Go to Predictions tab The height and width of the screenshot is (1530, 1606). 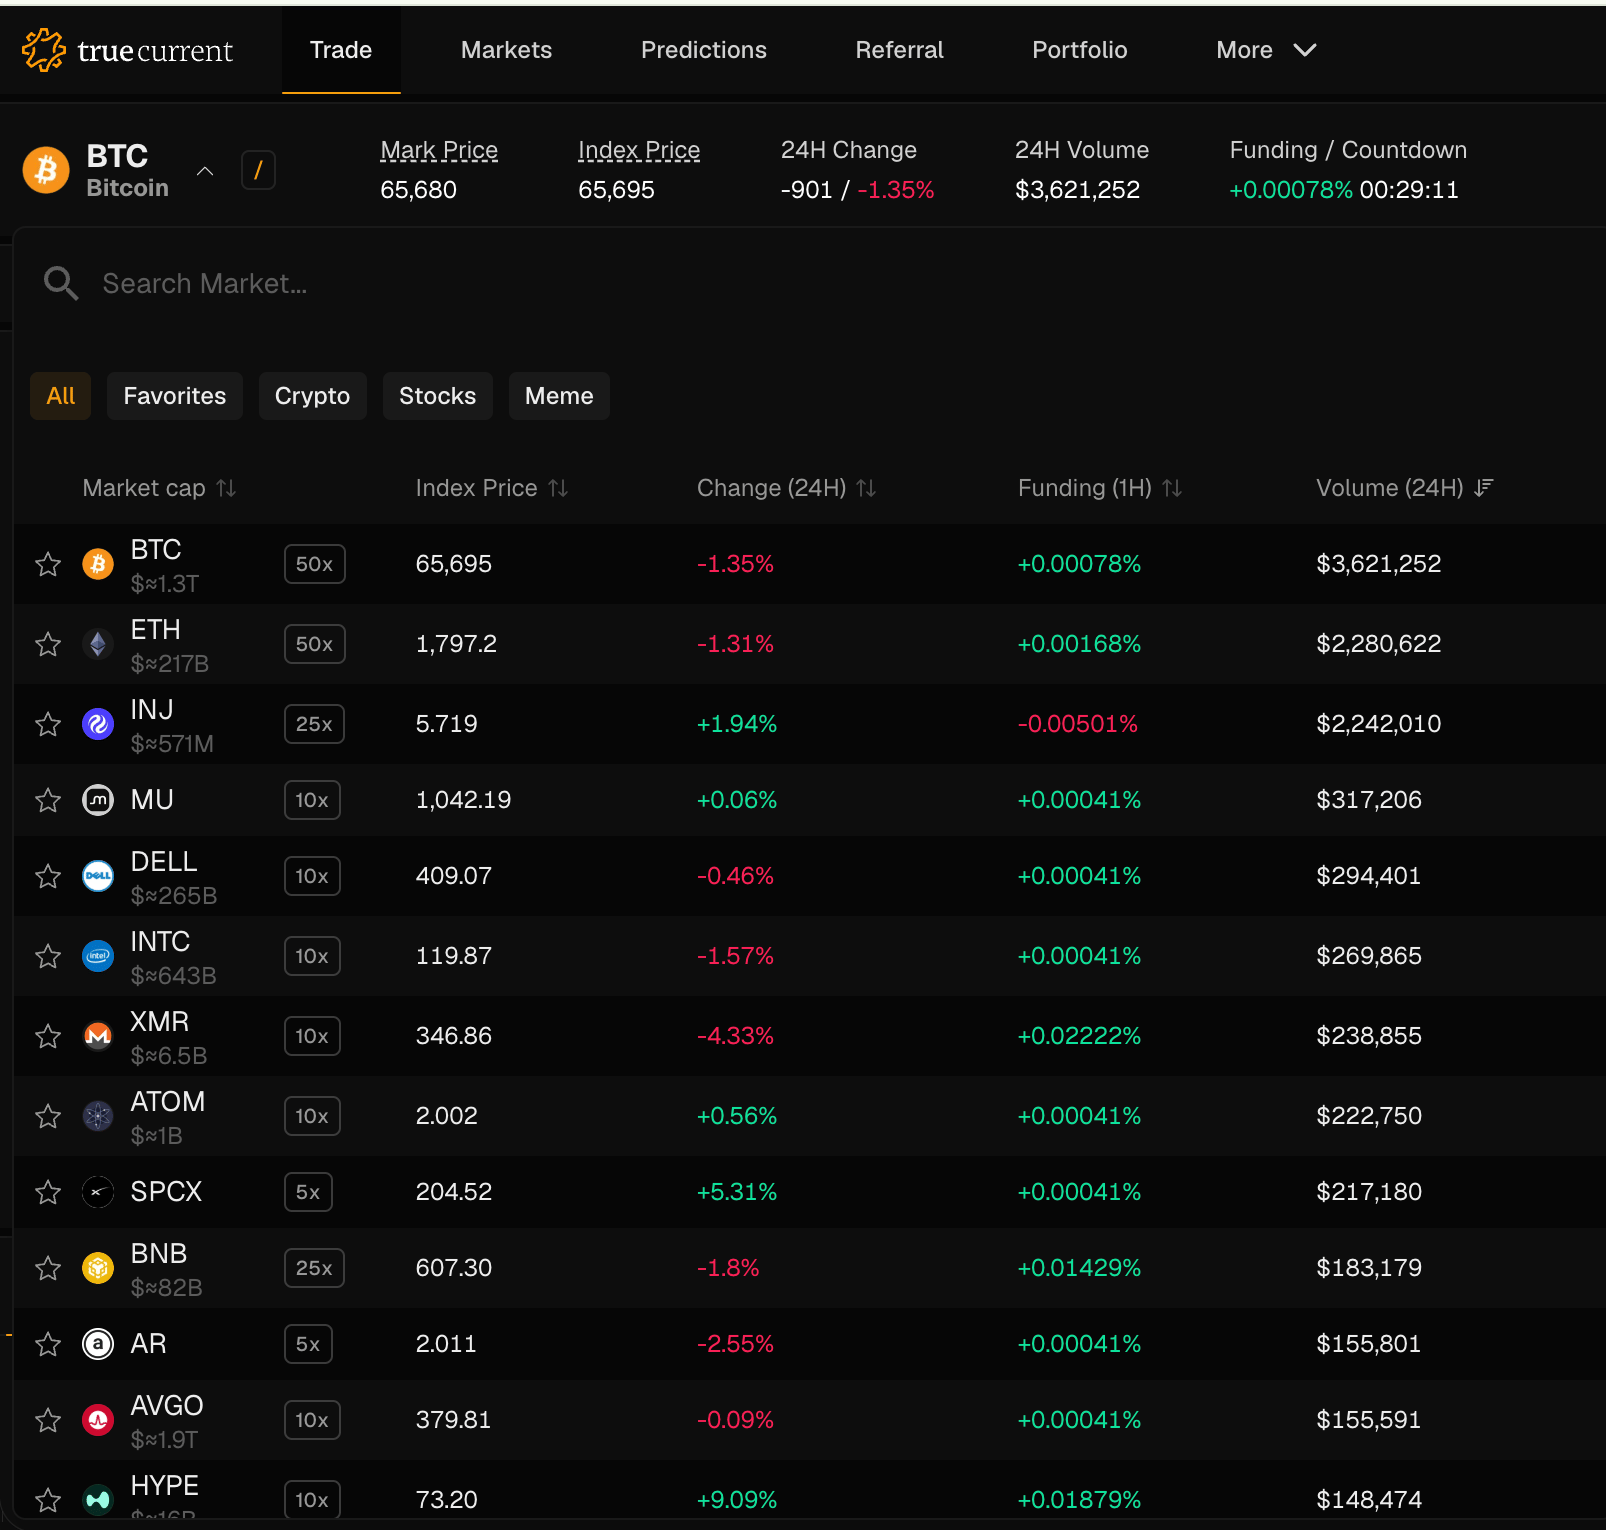[704, 50]
